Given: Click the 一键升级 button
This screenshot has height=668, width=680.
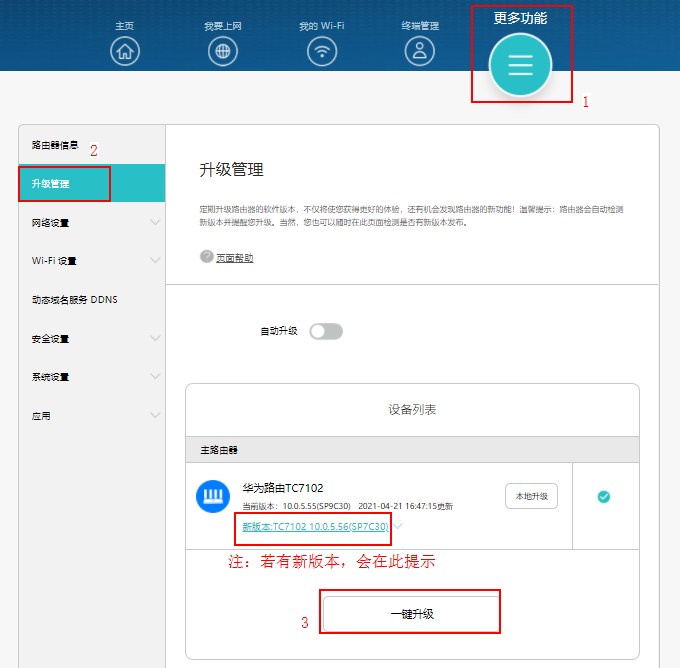Looking at the screenshot, I should 411,613.
